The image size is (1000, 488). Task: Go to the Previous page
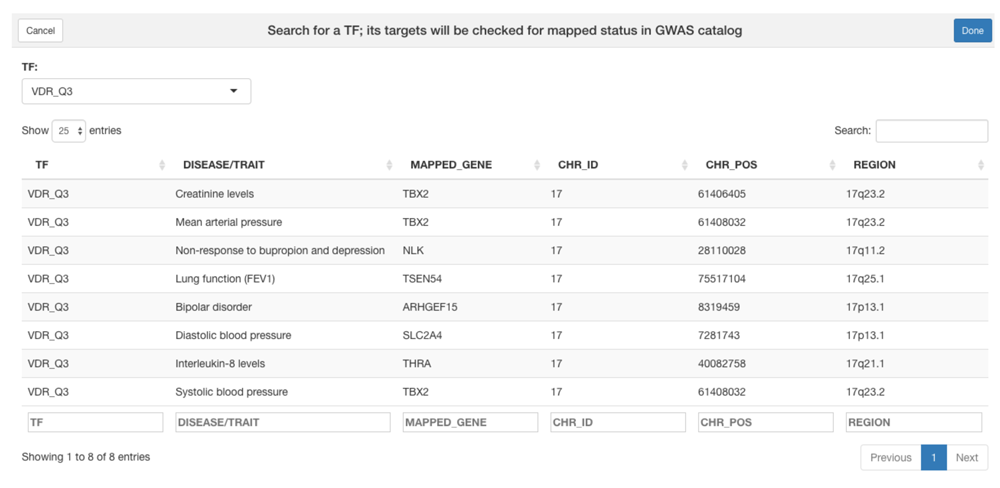point(891,457)
